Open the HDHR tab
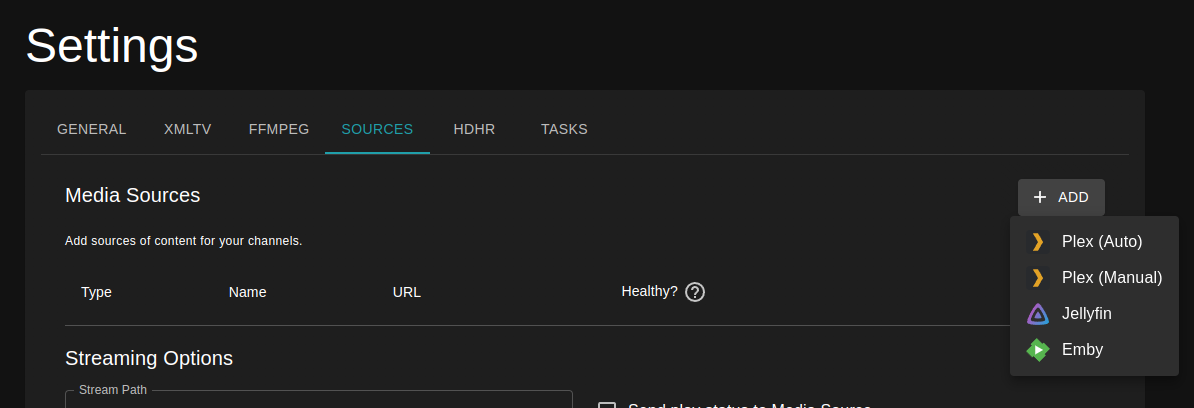1194x408 pixels. (x=474, y=129)
